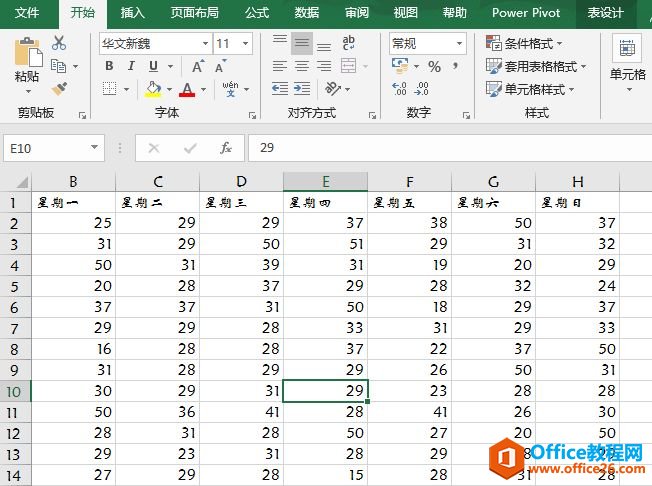The width and height of the screenshot is (652, 486).
Task: Align text left
Action: (280, 66)
